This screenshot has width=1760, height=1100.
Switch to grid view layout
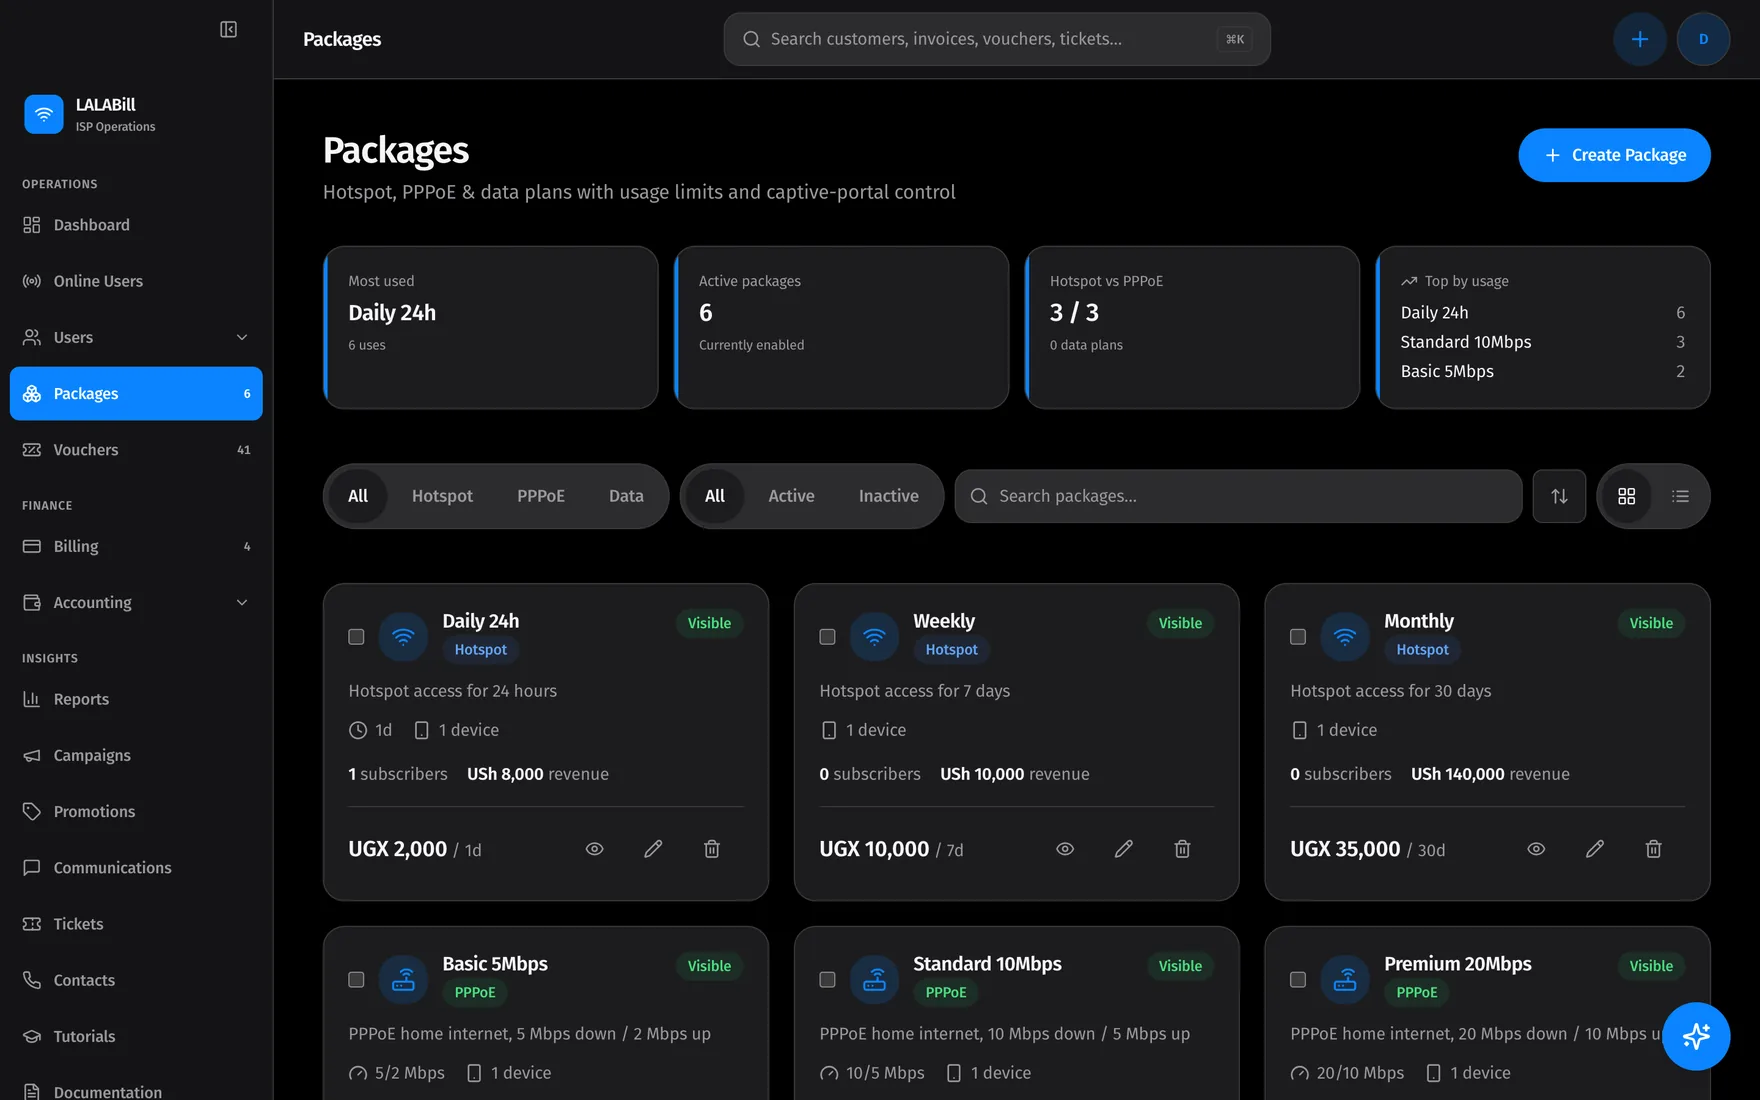click(x=1627, y=496)
